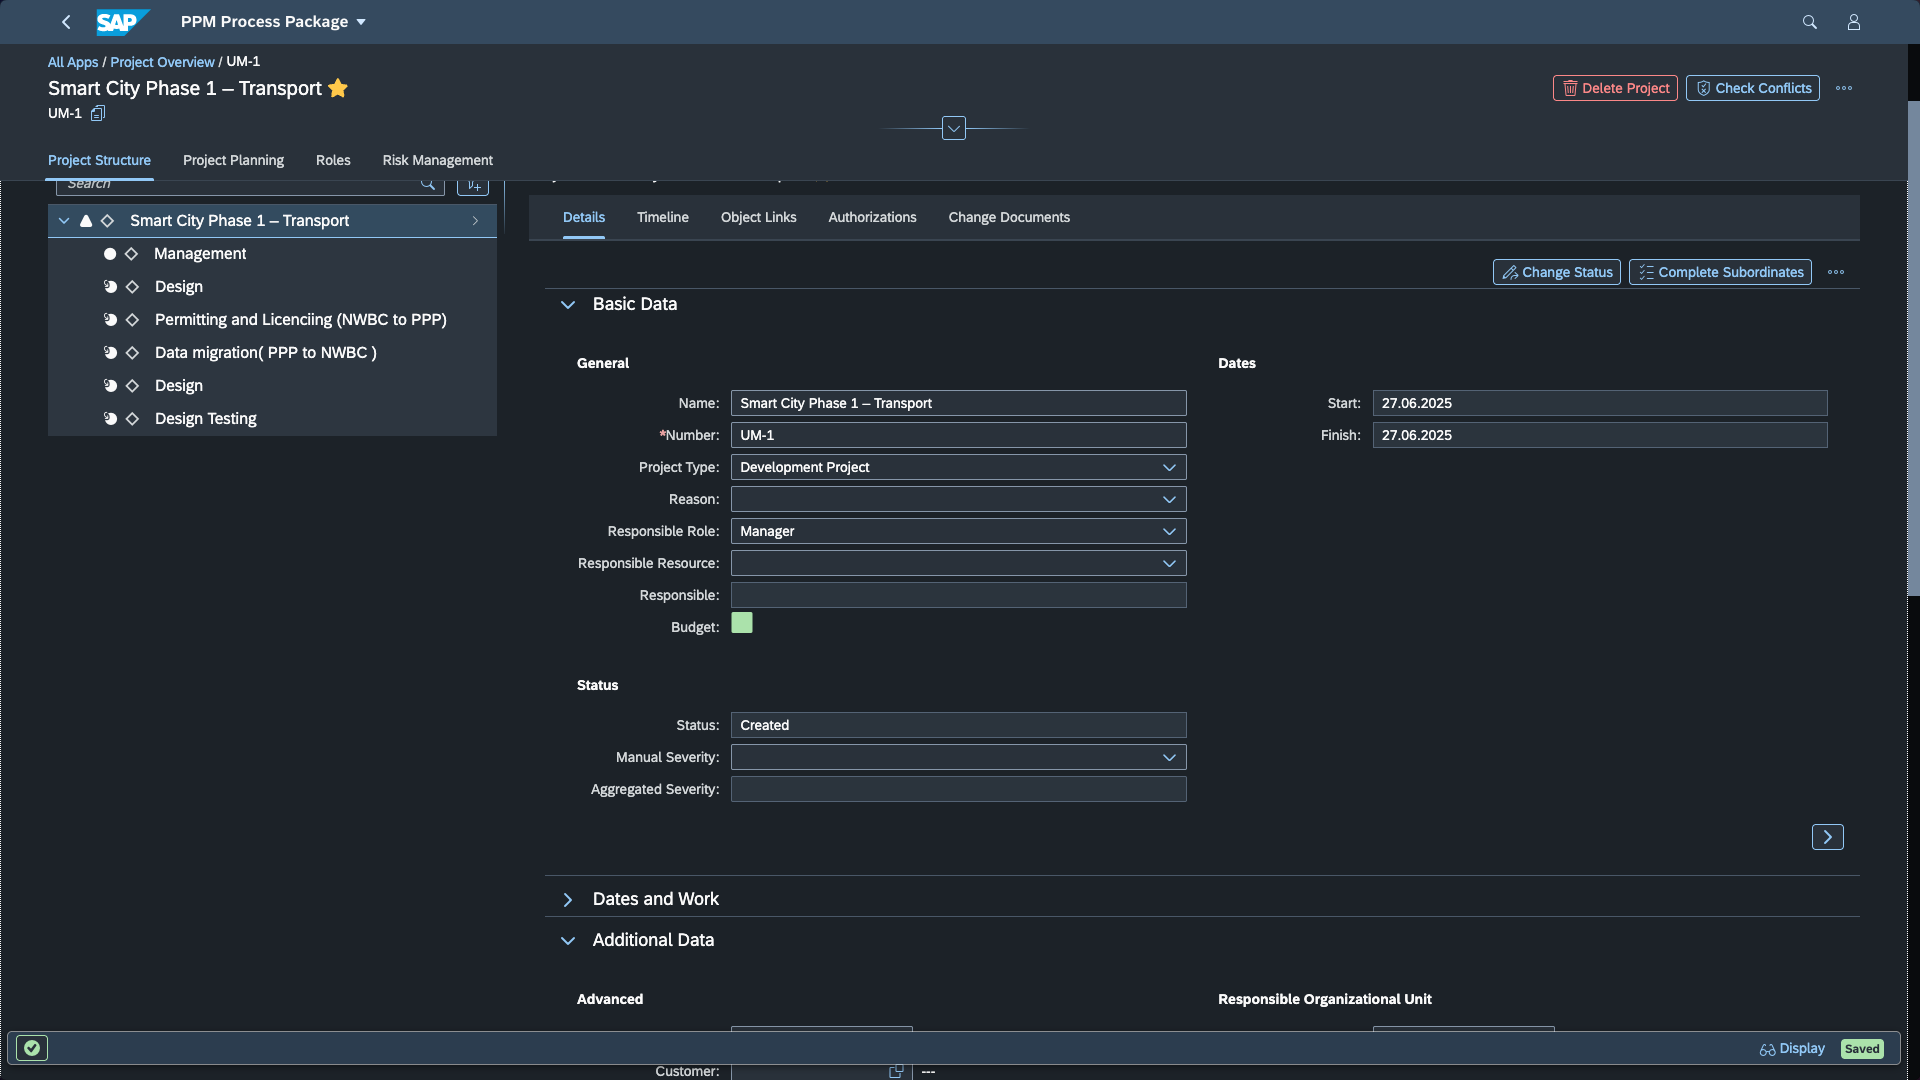Click the green success status icon
1920x1080 pixels.
pyautogui.click(x=32, y=1048)
